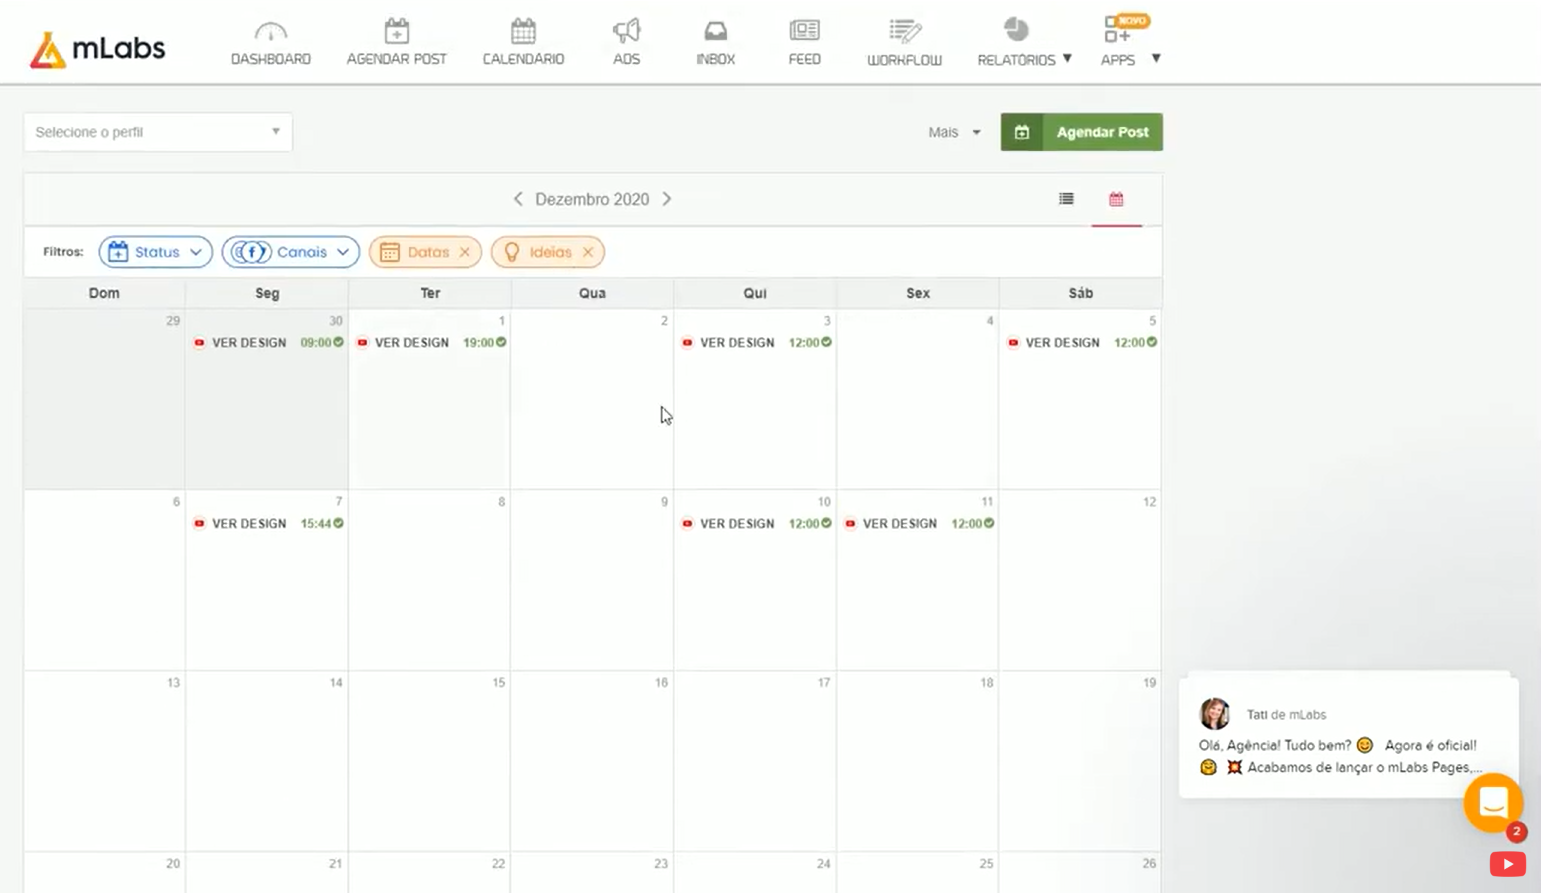Image resolution: width=1541 pixels, height=893 pixels.
Task: Open the chat messenger bubble
Action: pos(1493,802)
